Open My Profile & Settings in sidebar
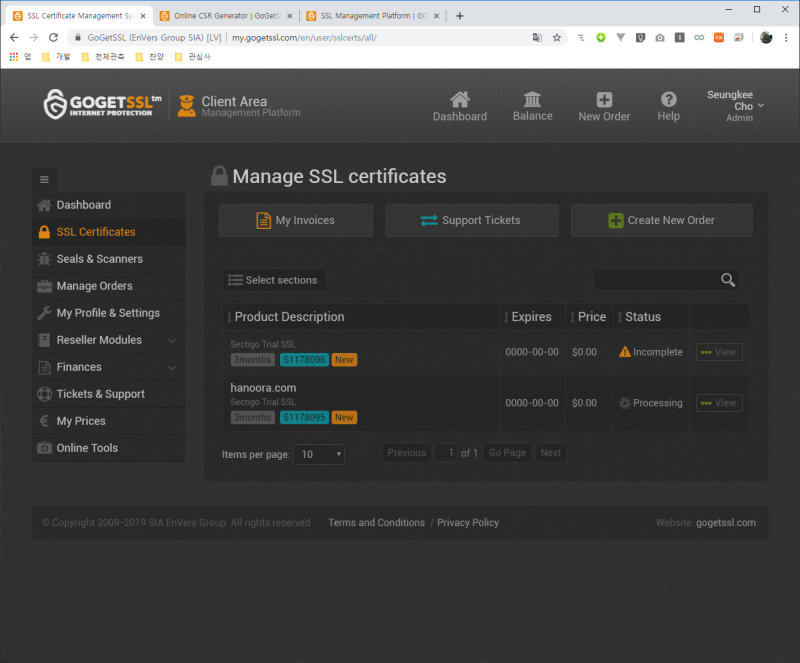 [109, 313]
